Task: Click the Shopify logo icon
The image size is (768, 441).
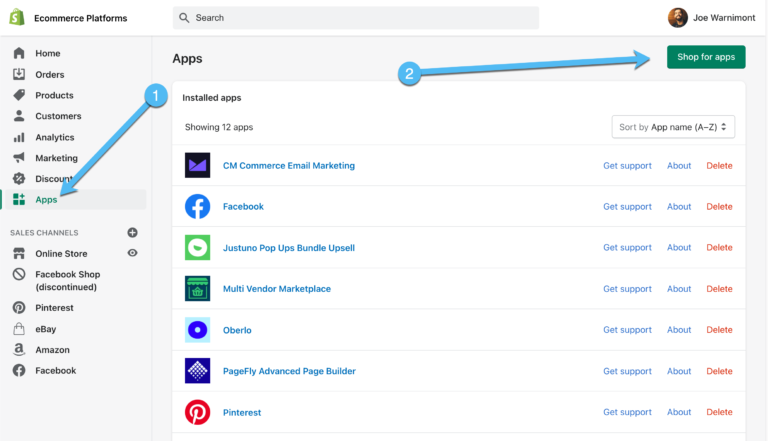Action: [18, 18]
